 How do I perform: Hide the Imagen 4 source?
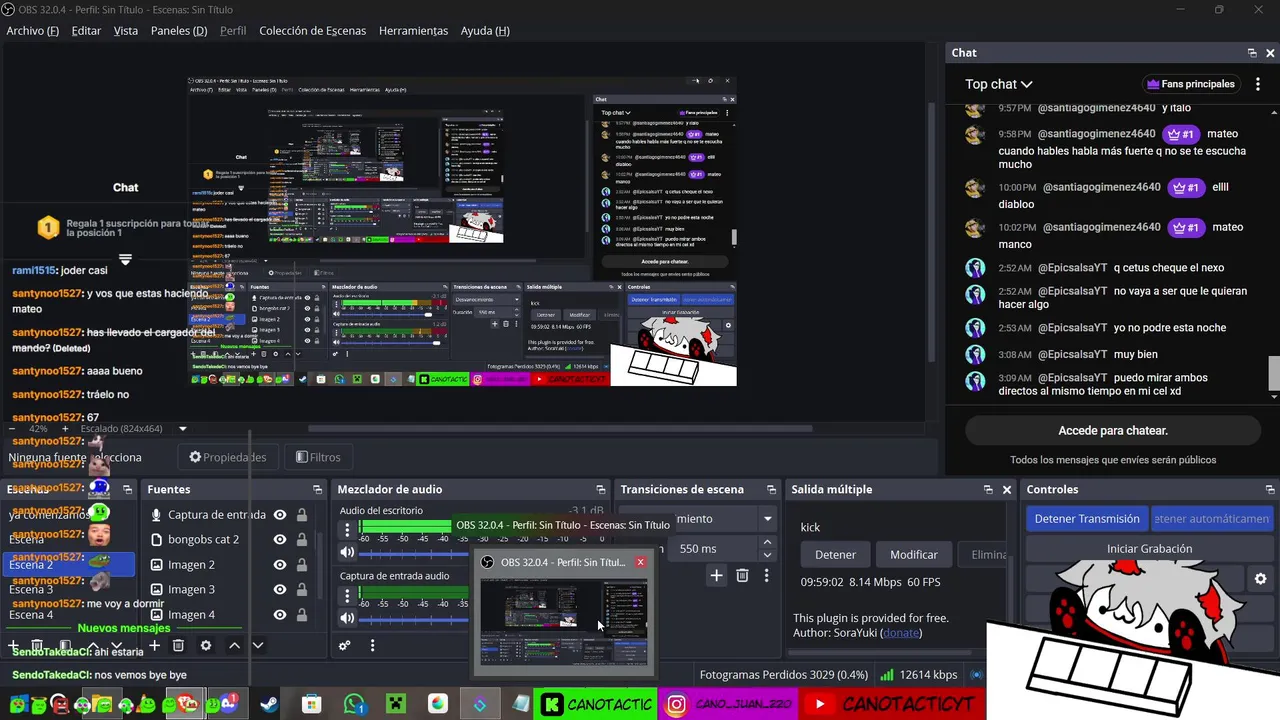(280, 615)
